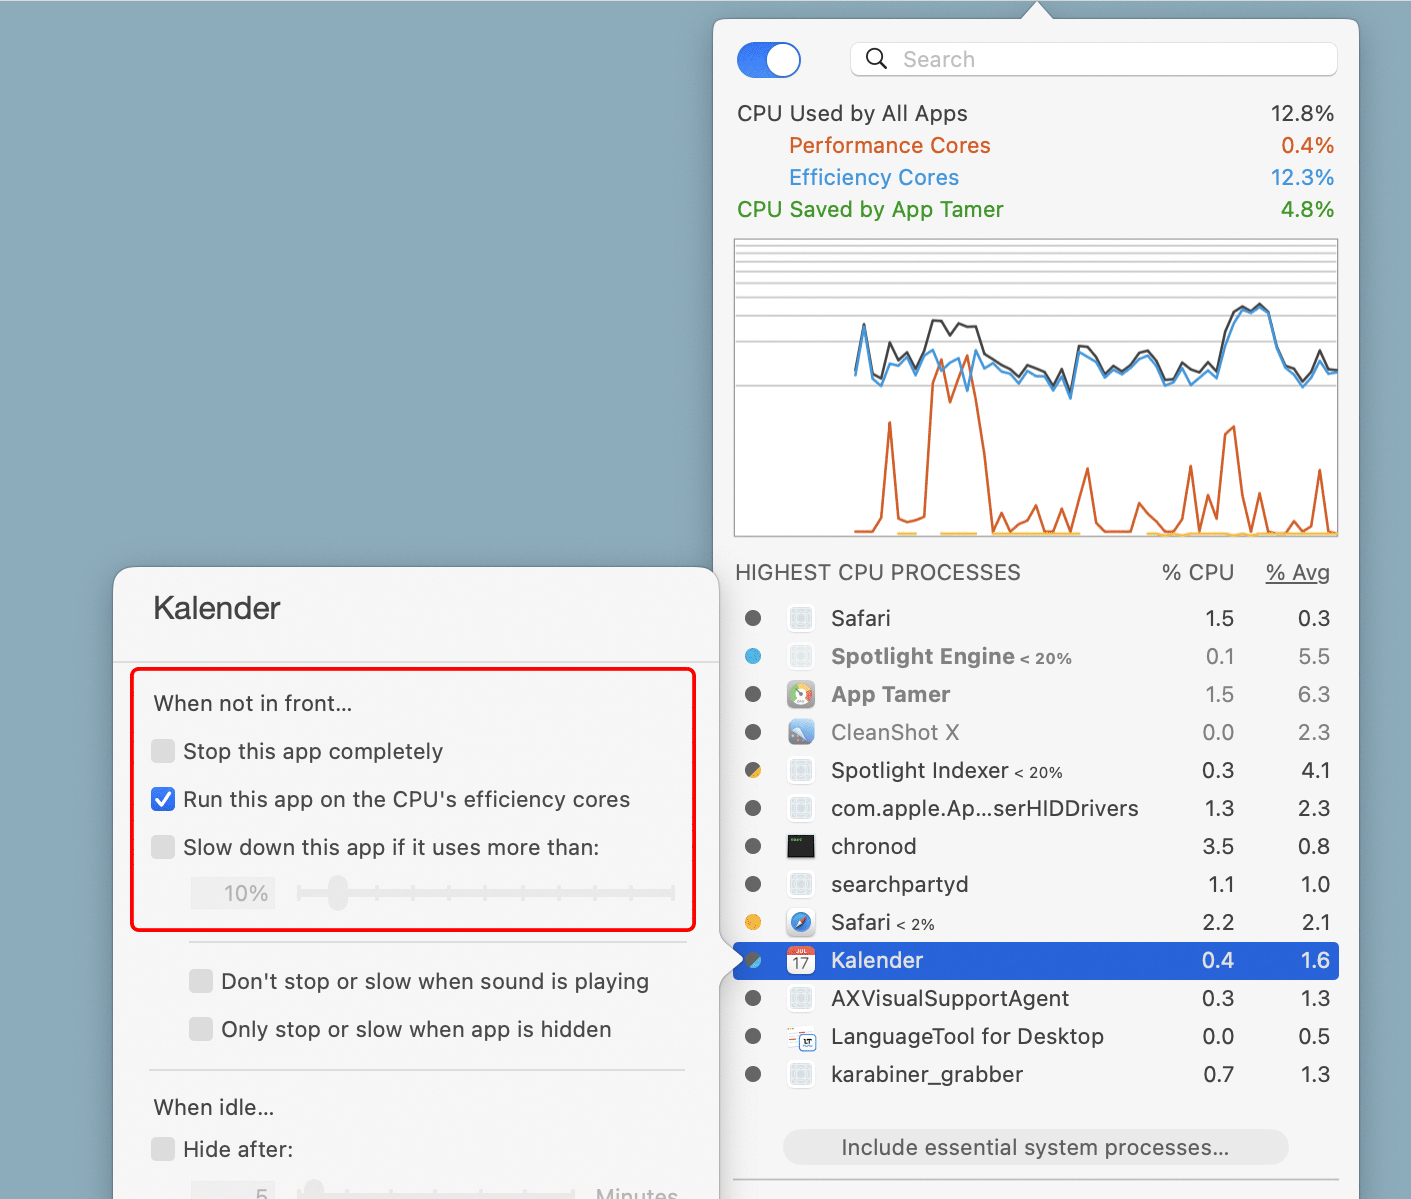The height and width of the screenshot is (1199, 1411).
Task: Enable Stop this app completely
Action: coord(163,751)
